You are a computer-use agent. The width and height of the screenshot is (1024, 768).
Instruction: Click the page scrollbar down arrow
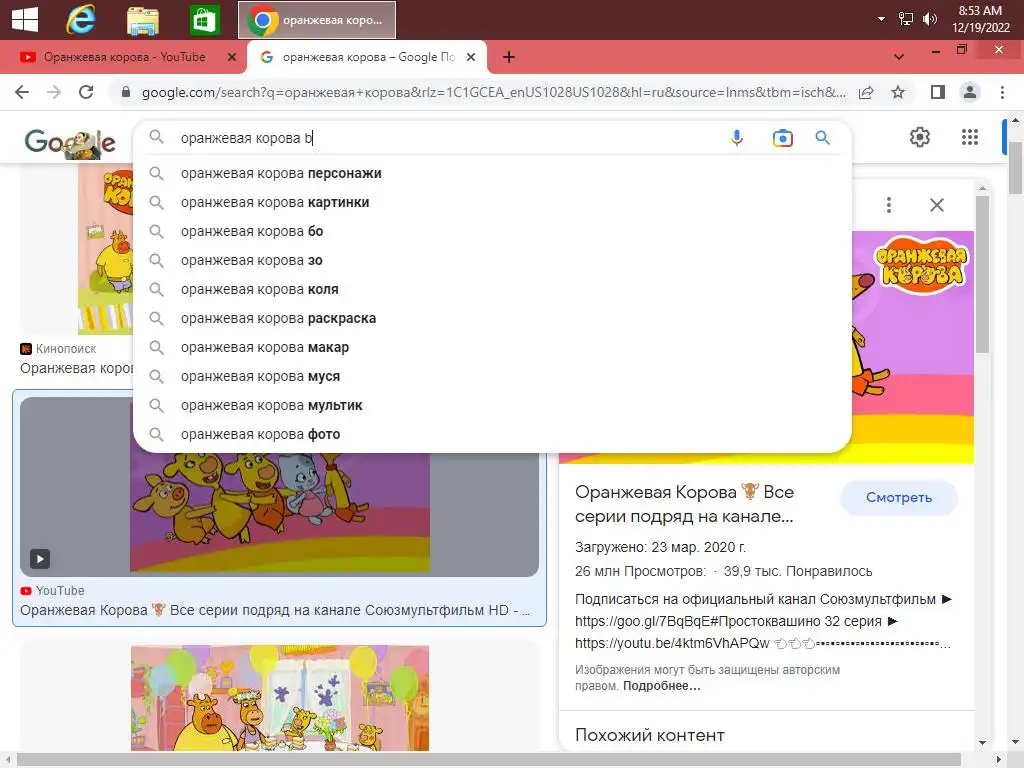pos(1015,743)
